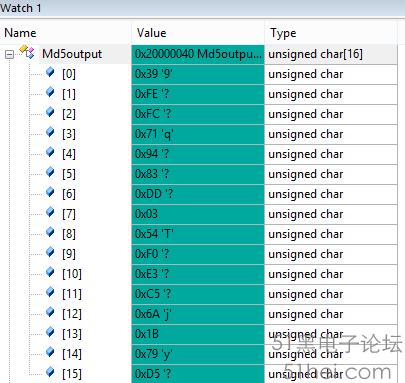
Task: Click the blue cube icon for element [10]
Action: point(50,272)
